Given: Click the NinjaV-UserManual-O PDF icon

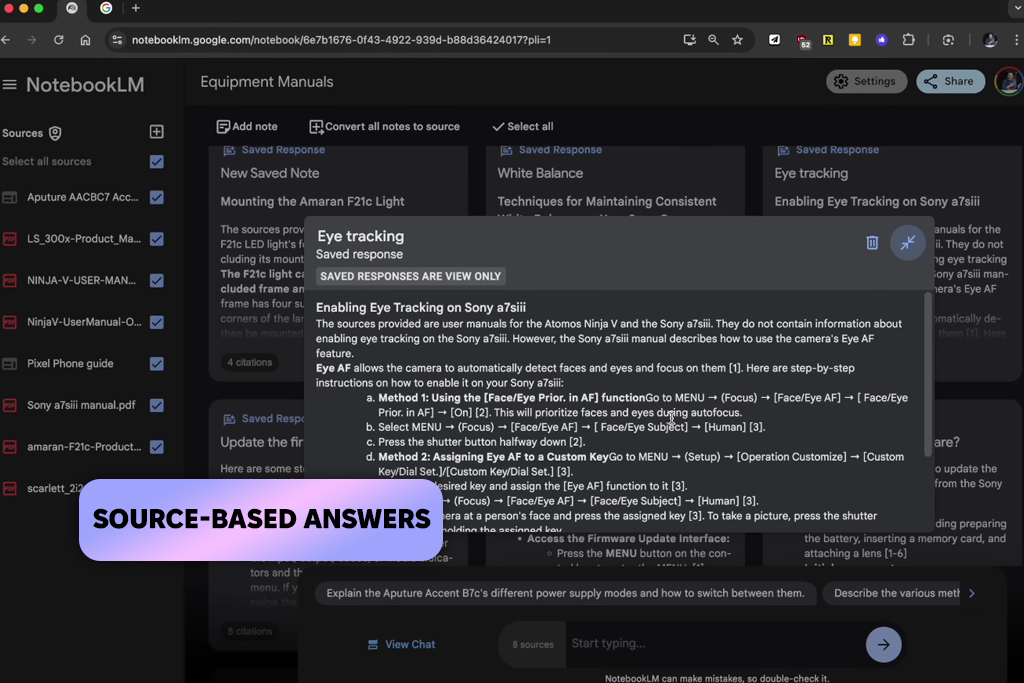Looking at the screenshot, I should pyautogui.click(x=10, y=322).
